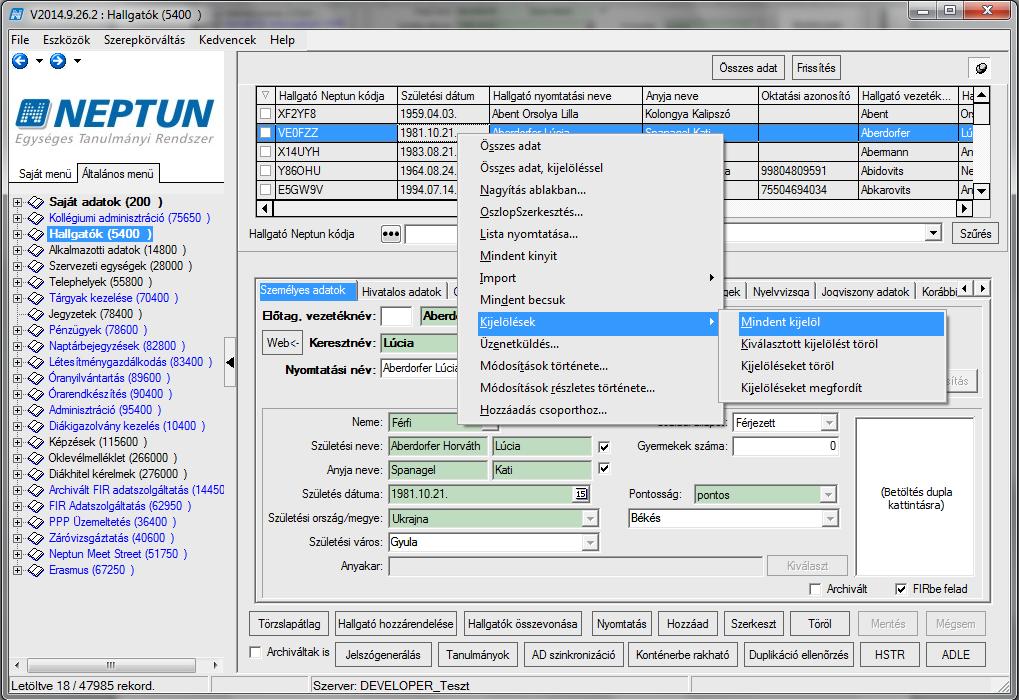1019x700 pixels.
Task: Click the Keresztnév field containing Lúcia
Action: pyautogui.click(x=420, y=343)
